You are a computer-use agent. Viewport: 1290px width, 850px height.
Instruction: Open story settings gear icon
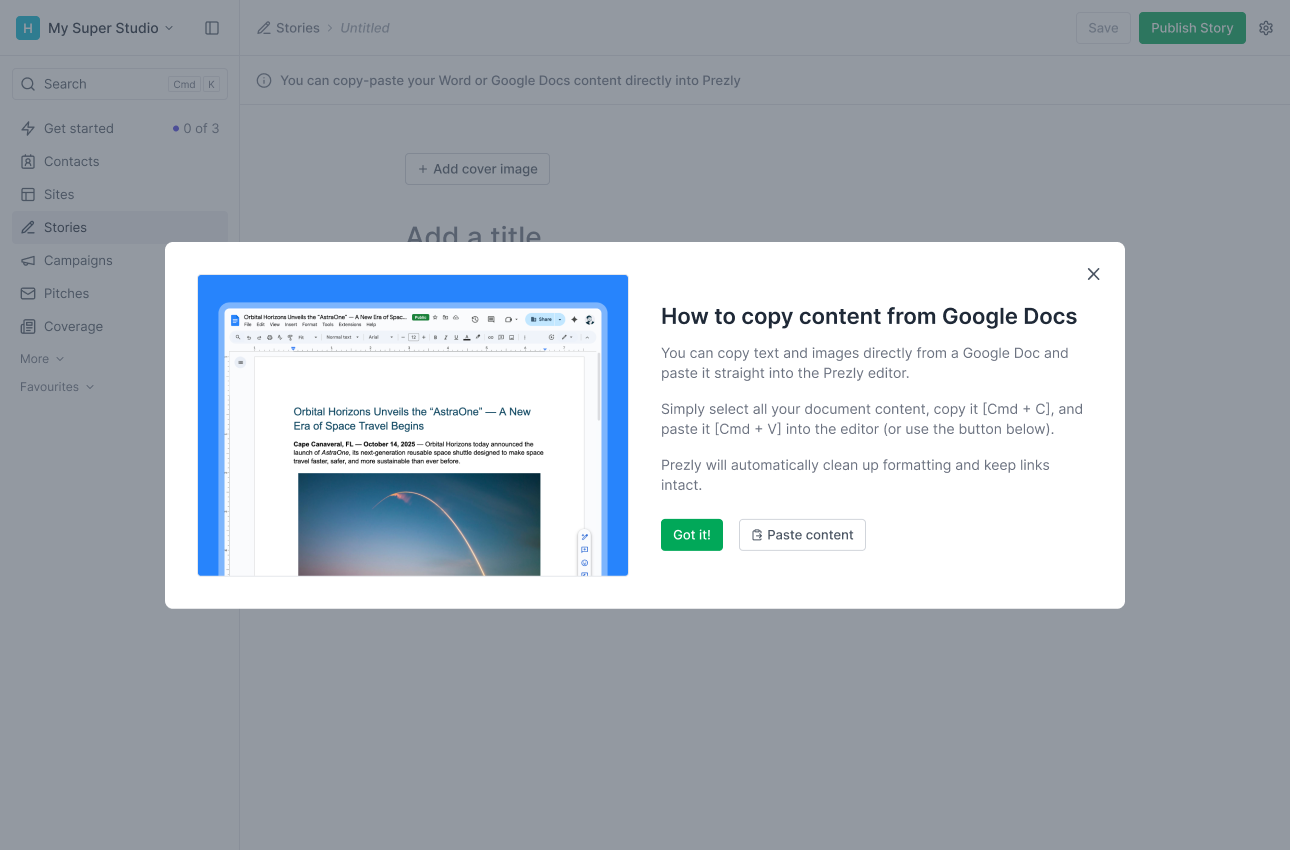pyautogui.click(x=1266, y=28)
